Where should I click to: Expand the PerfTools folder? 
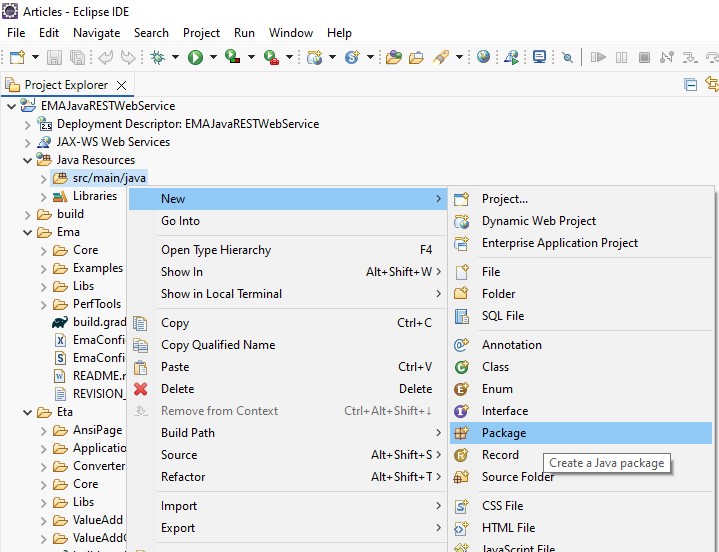coord(44,304)
